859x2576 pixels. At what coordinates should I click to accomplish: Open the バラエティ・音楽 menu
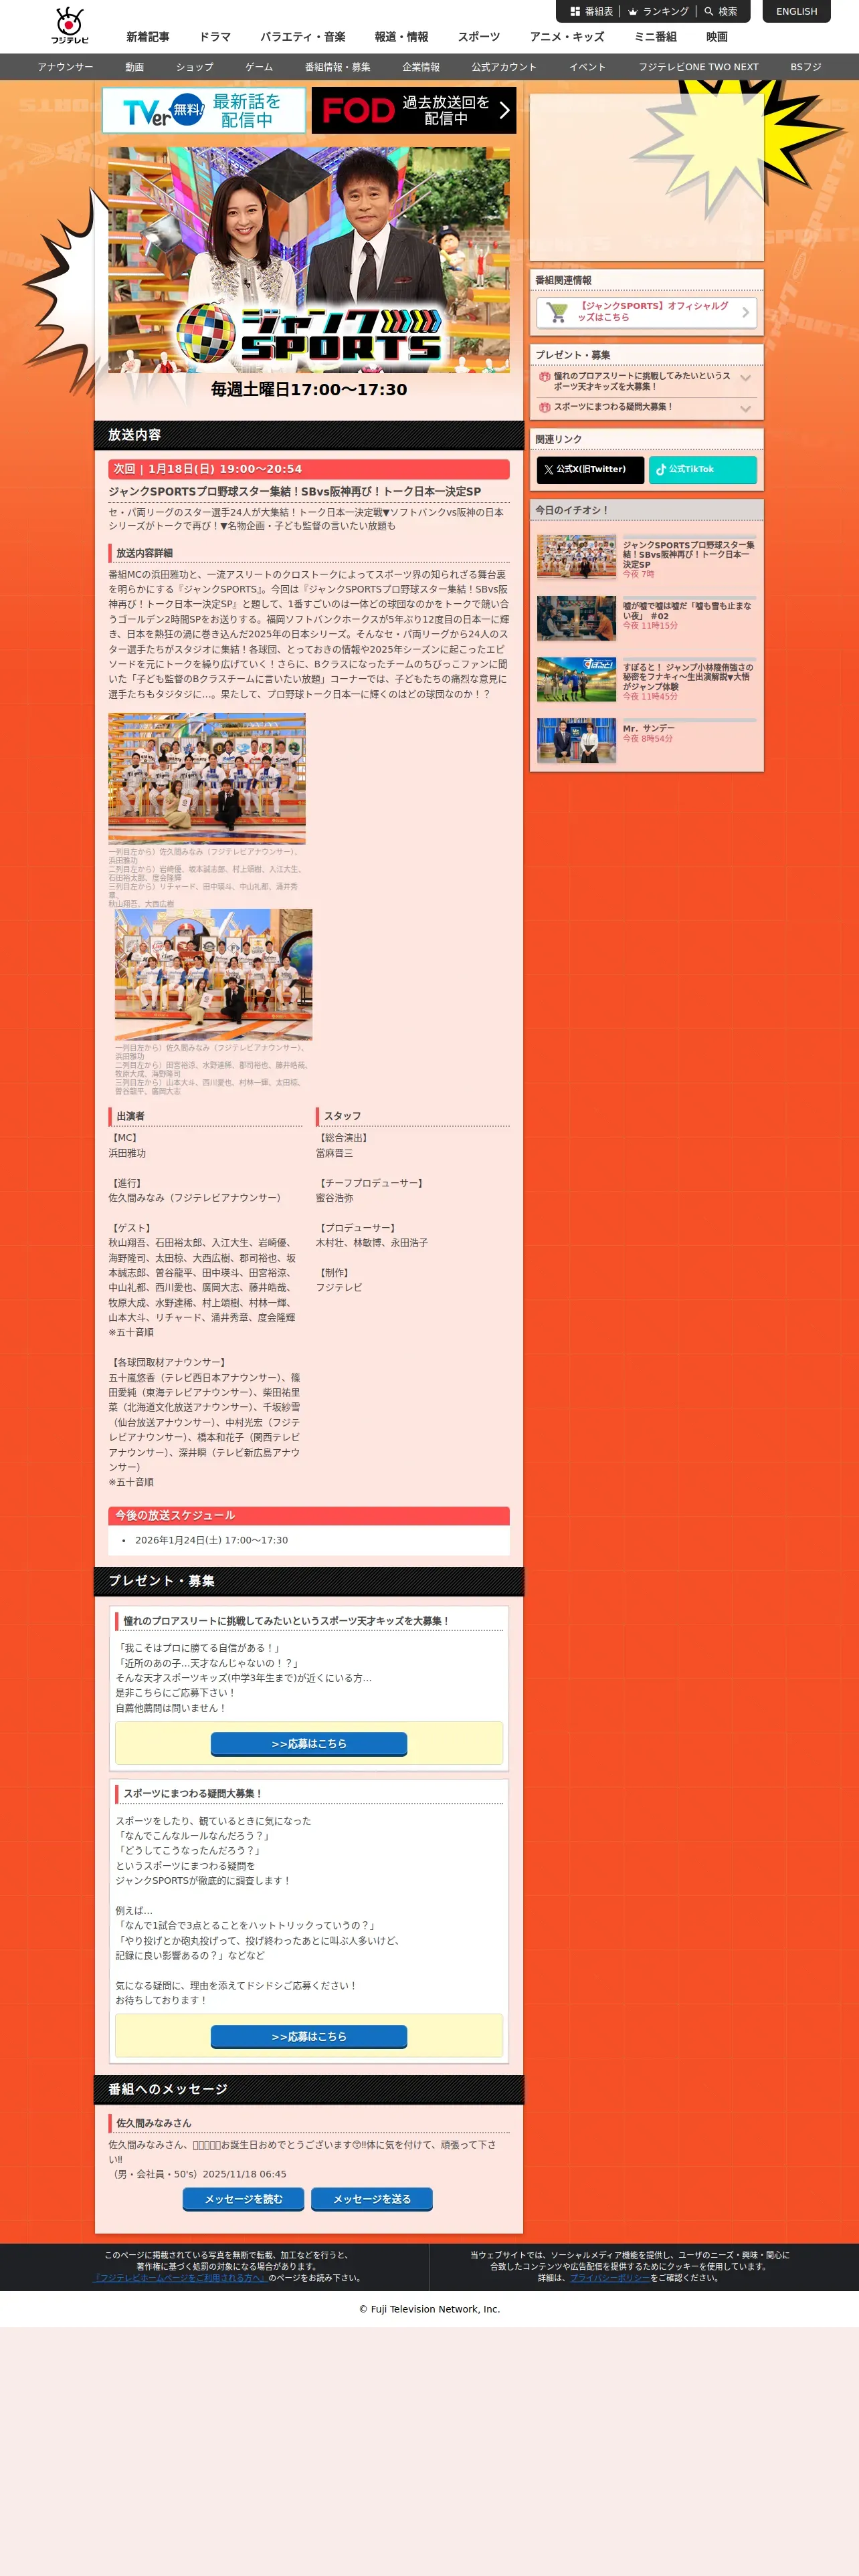click(303, 37)
